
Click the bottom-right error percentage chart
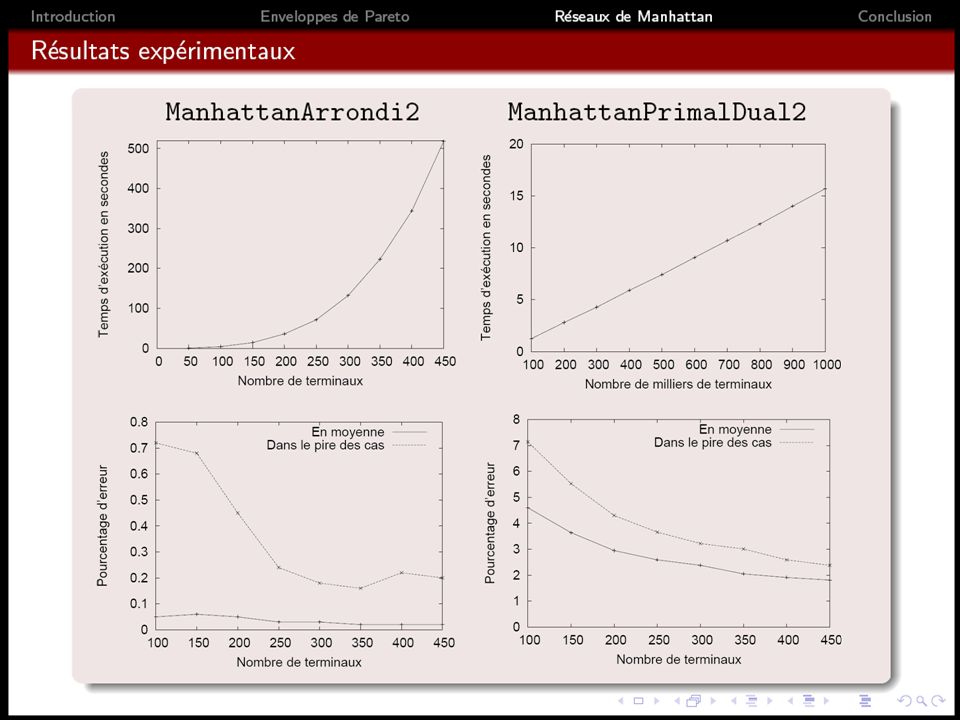point(678,523)
